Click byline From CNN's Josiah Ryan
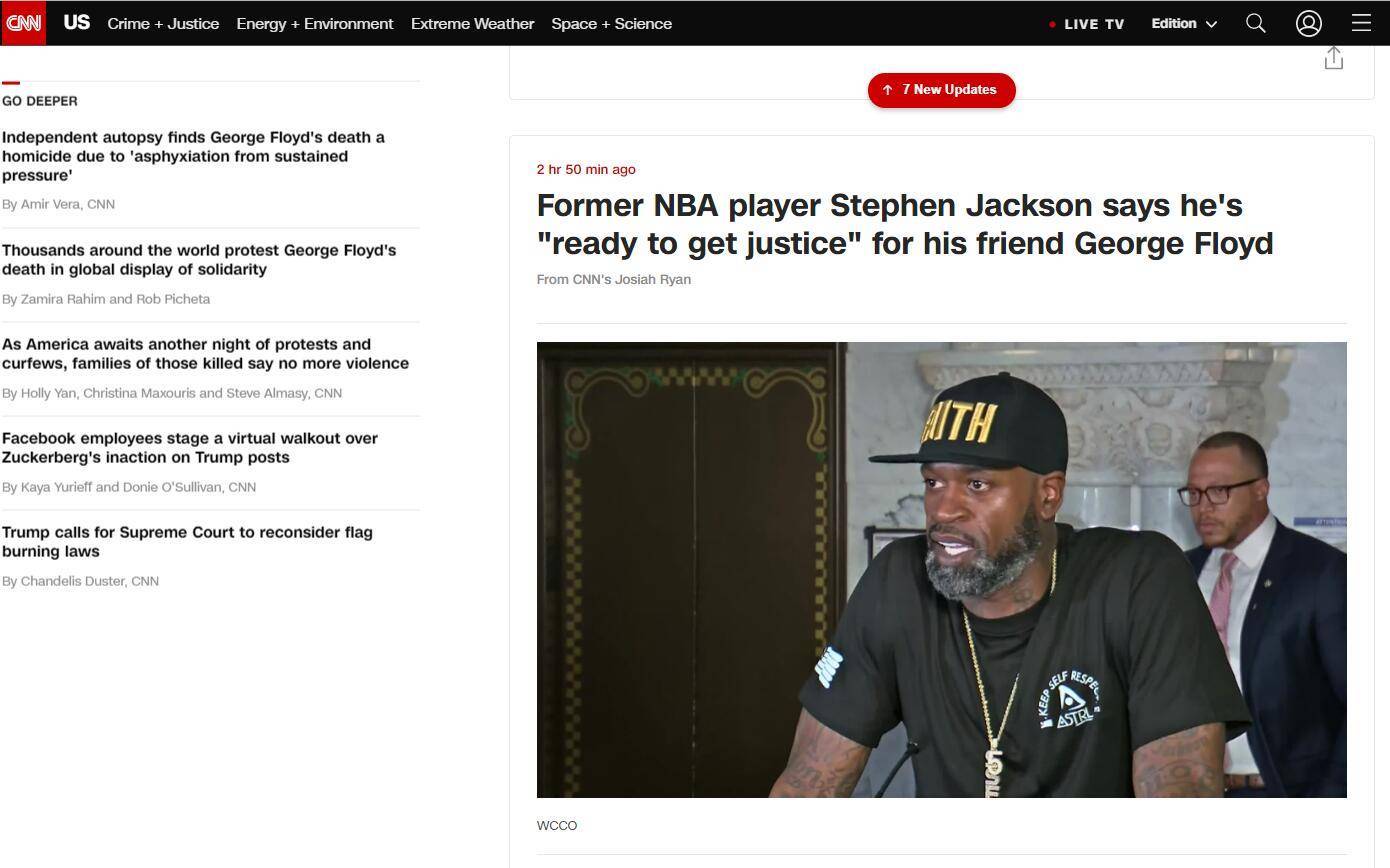The height and width of the screenshot is (868, 1390). click(614, 279)
